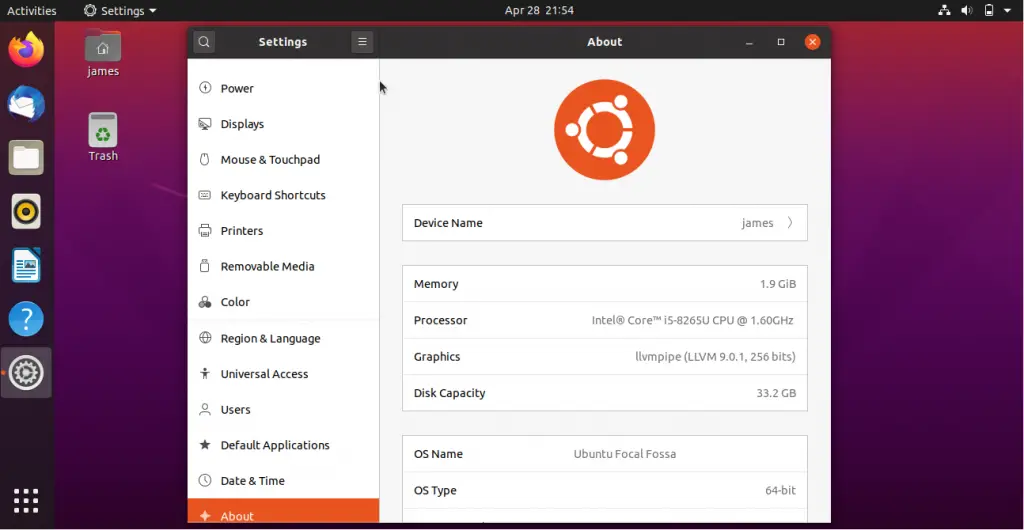
Task: Click the Settings gear in dock
Action: [x=26, y=373]
